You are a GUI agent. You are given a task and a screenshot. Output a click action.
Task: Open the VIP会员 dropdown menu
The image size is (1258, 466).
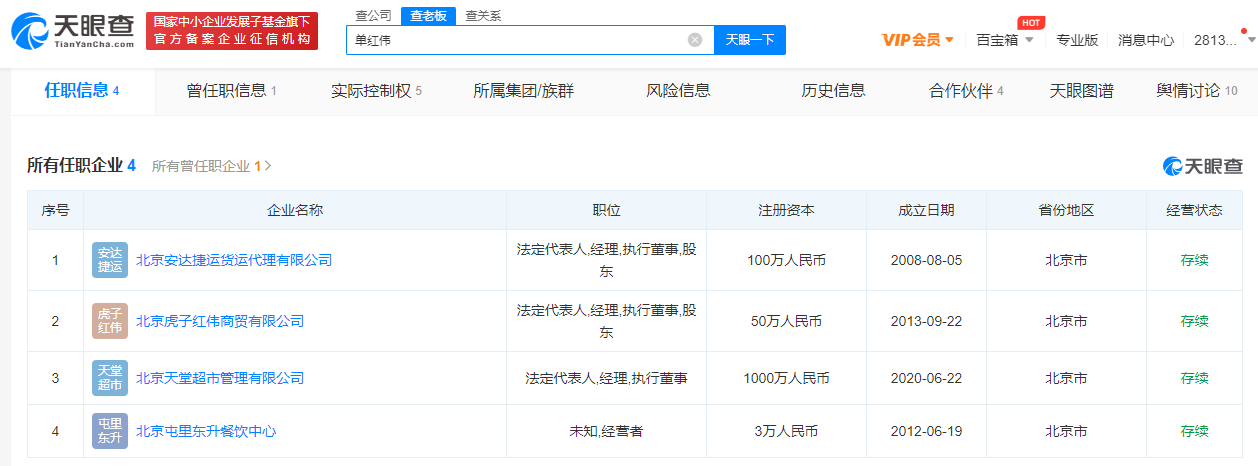pos(918,40)
